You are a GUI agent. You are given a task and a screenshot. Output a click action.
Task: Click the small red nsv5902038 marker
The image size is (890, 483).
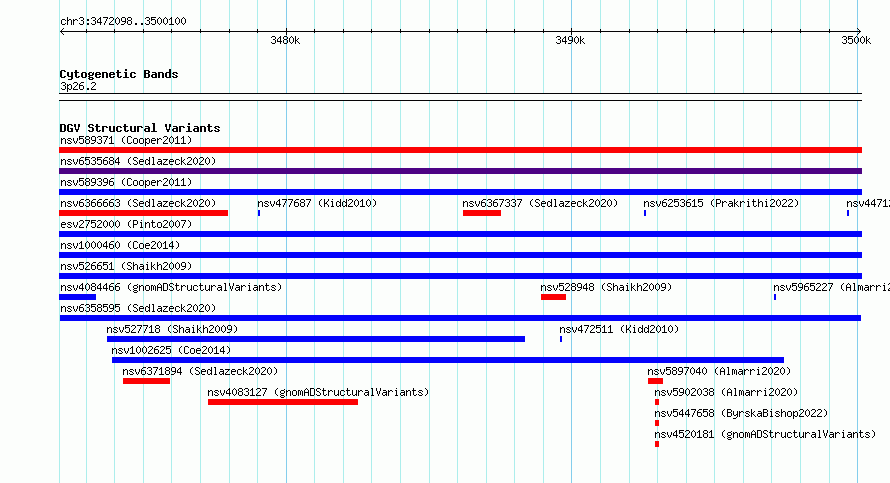tap(657, 402)
